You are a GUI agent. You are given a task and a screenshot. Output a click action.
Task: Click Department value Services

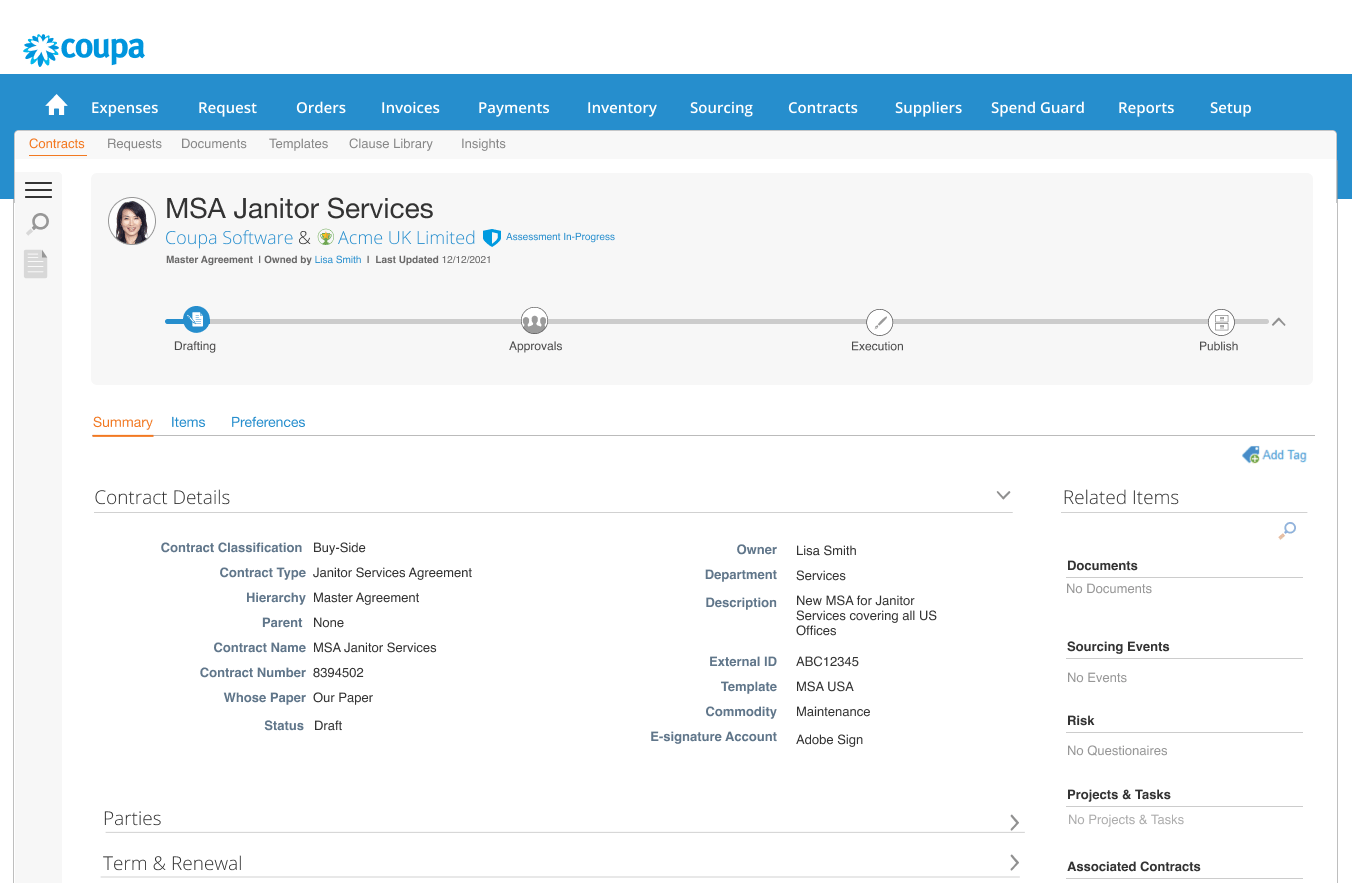point(821,576)
